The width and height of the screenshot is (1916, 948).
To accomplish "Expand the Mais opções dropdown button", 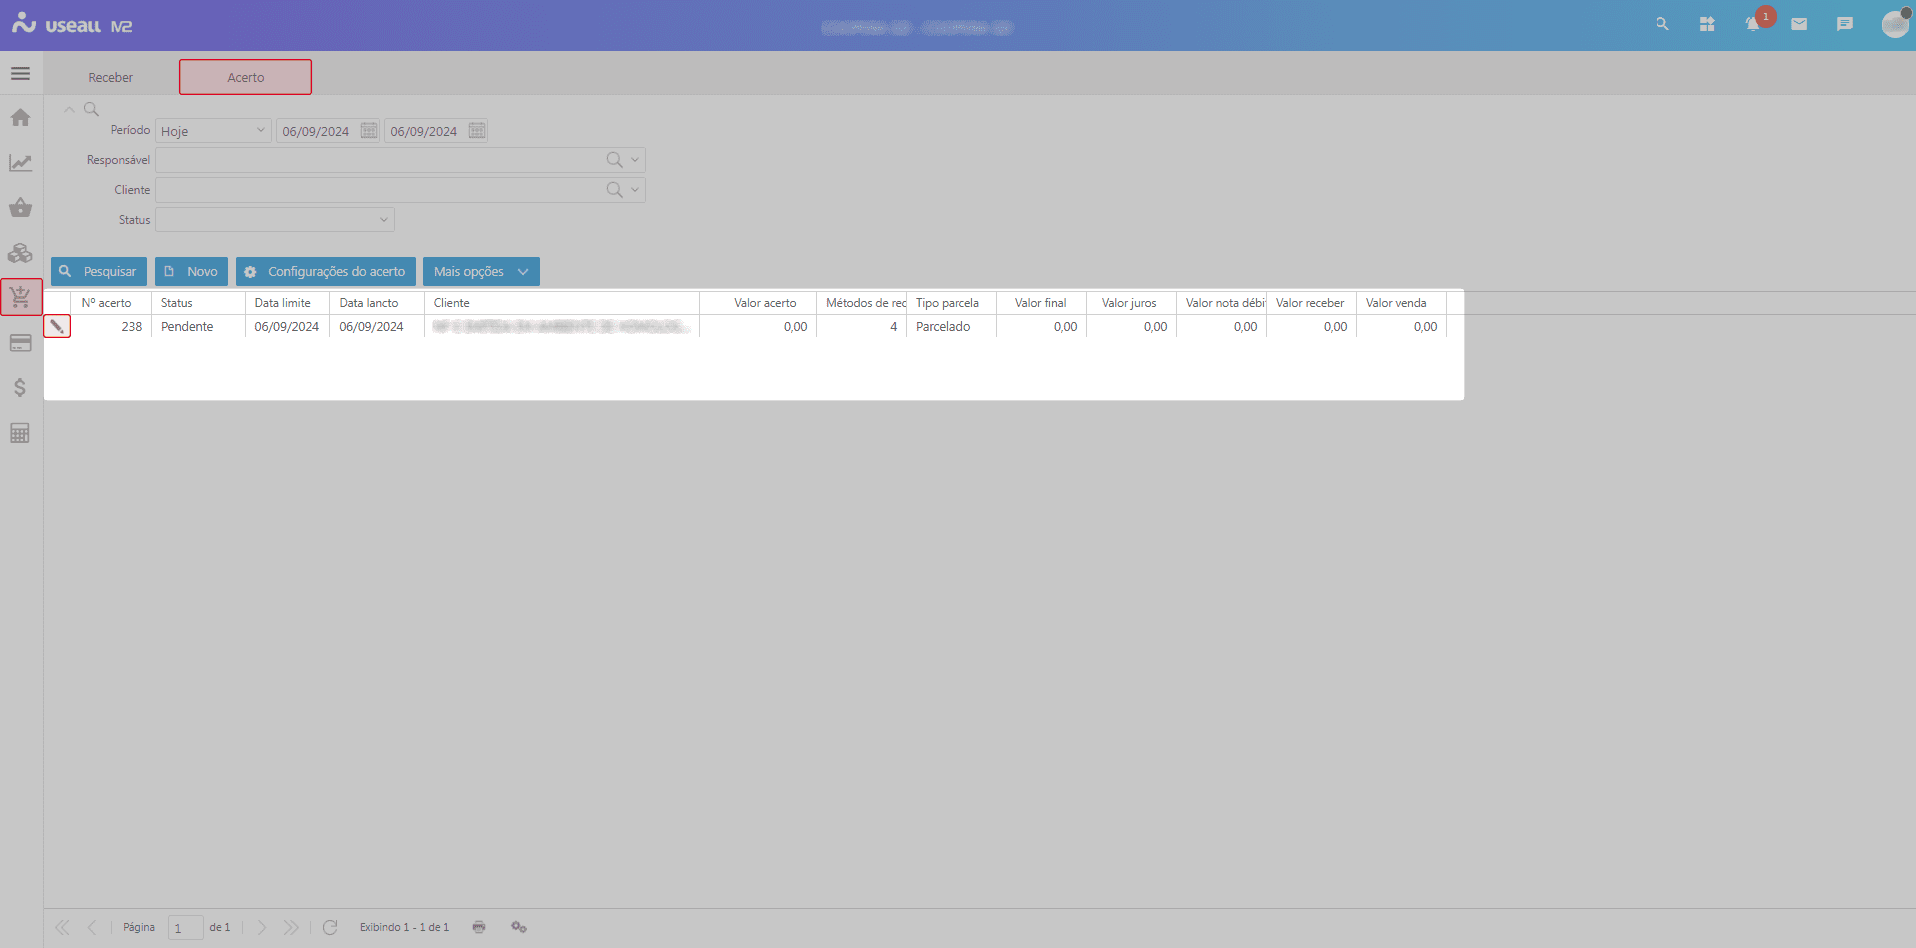I will tap(481, 272).
